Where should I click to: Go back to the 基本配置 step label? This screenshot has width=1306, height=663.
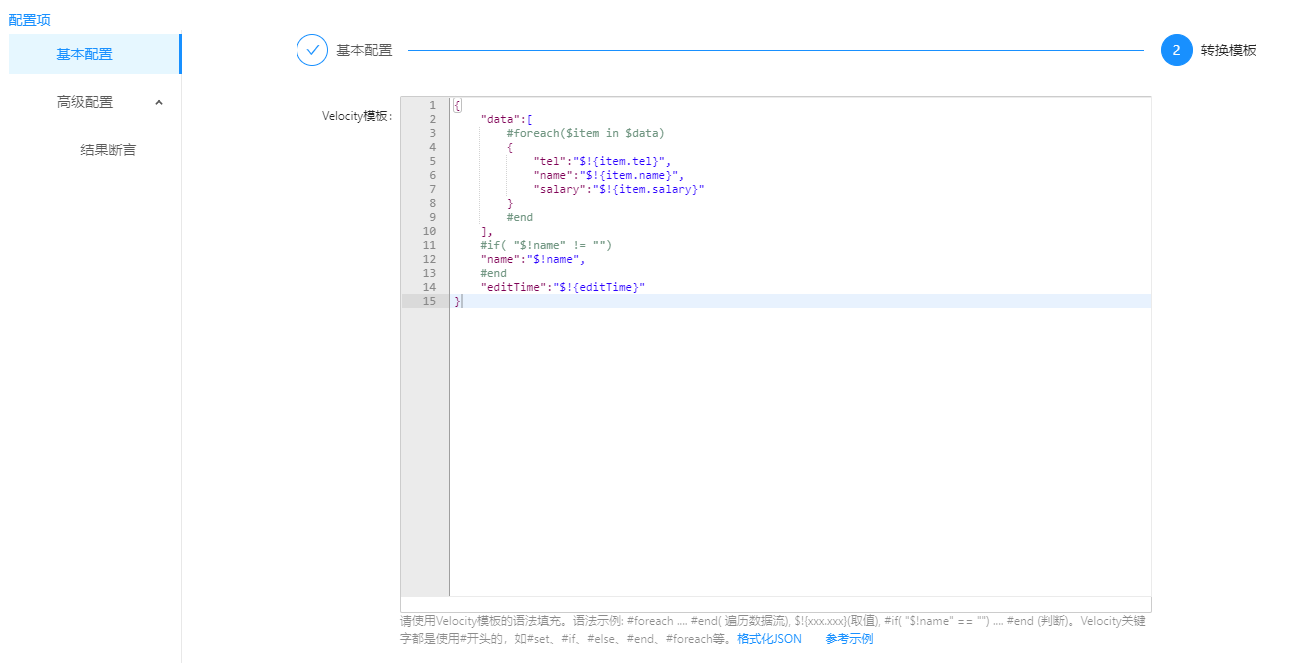pos(364,50)
